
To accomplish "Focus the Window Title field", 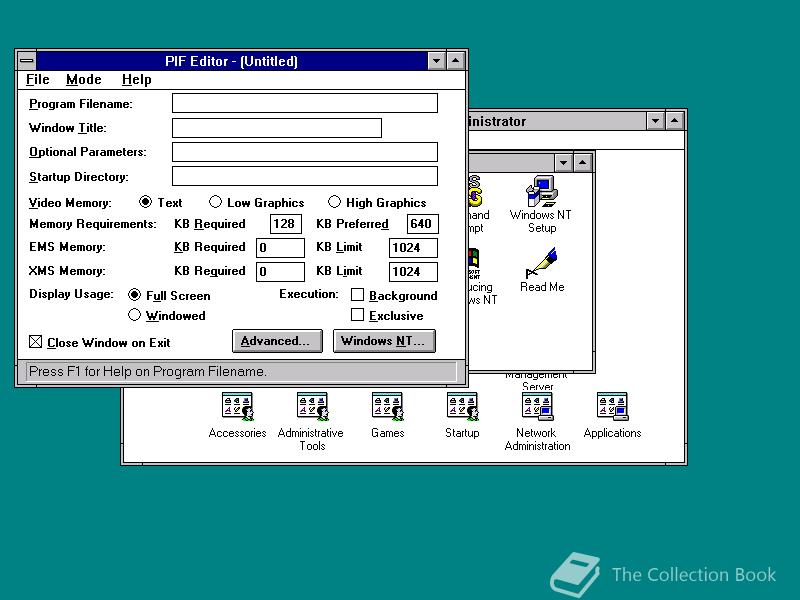I will tap(277, 128).
